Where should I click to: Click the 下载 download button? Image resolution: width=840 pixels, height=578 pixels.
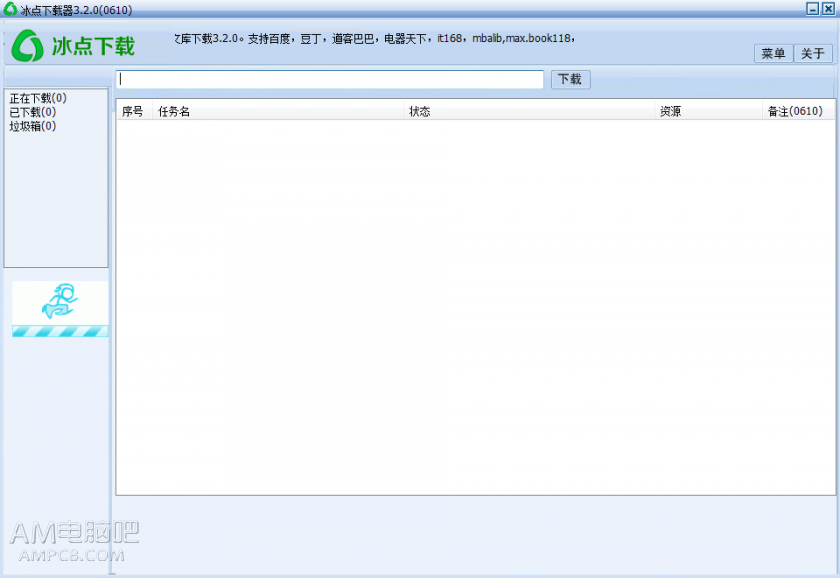point(571,79)
